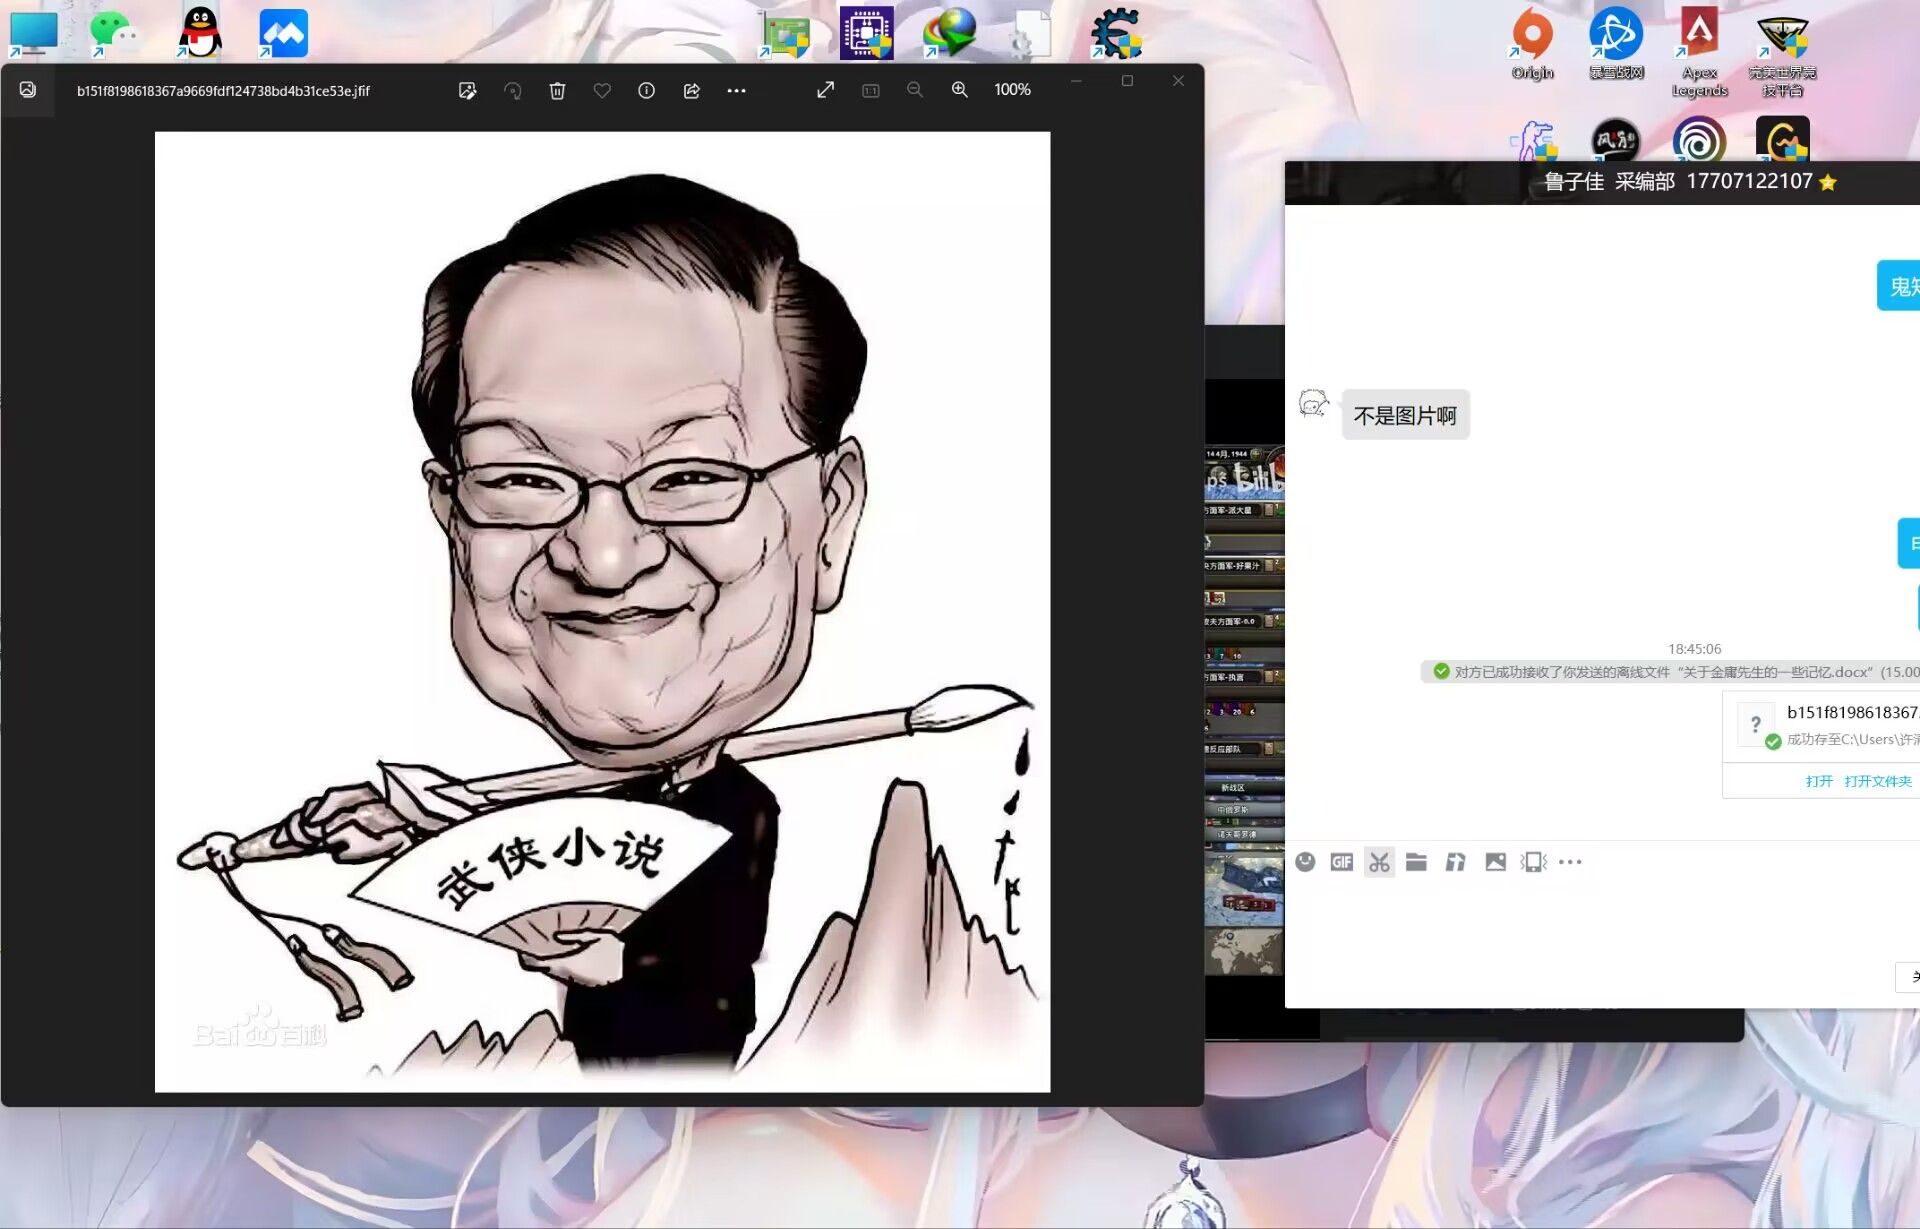Open the black-yellow C logo desktop shortcut
Screen dimensions: 1920x1229
1782,139
